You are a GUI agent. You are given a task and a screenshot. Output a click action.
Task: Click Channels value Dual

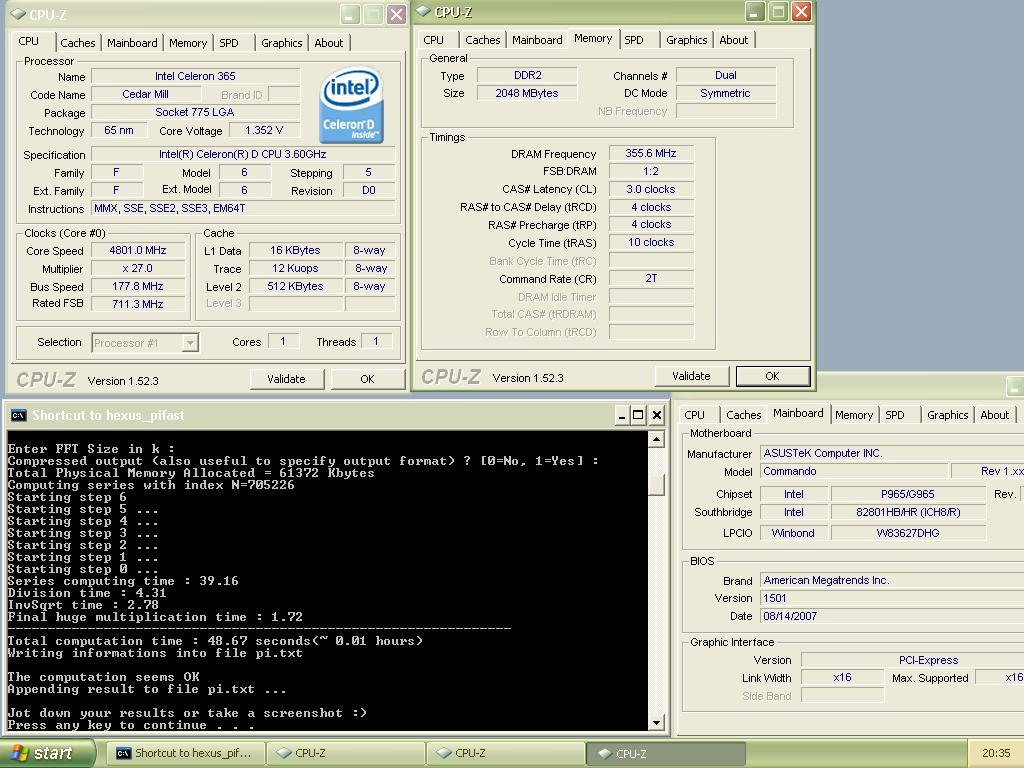point(726,75)
